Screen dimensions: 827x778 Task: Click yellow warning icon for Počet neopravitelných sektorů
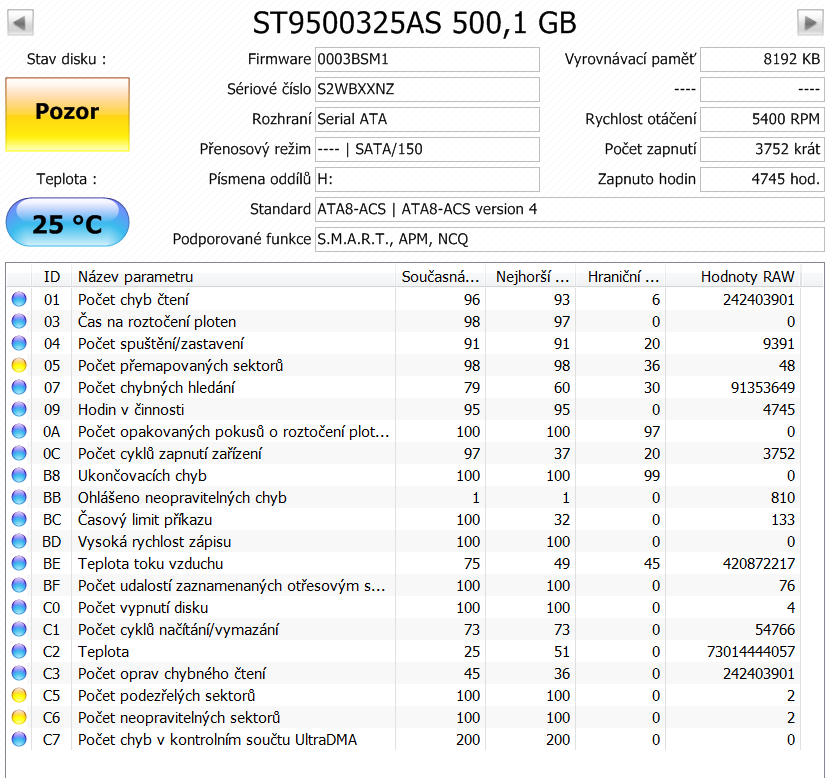[19, 717]
